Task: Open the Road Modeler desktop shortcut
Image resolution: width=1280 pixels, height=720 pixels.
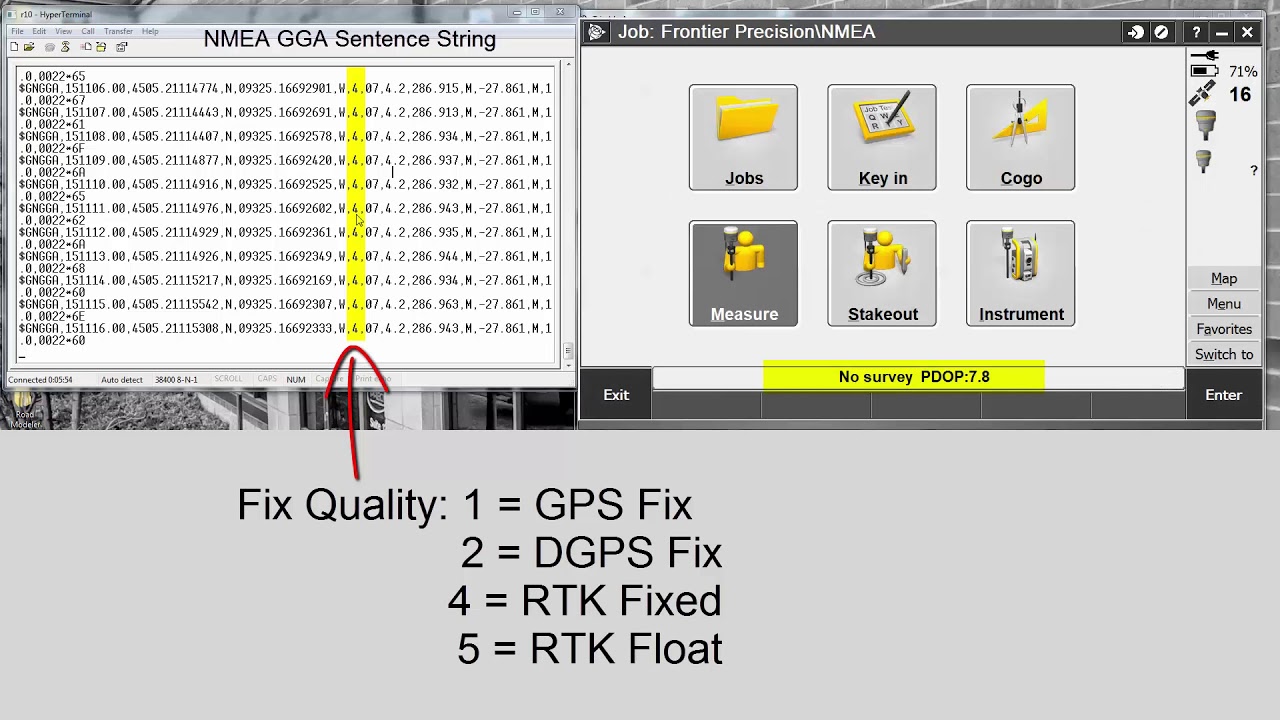Action: pyautogui.click(x=24, y=410)
